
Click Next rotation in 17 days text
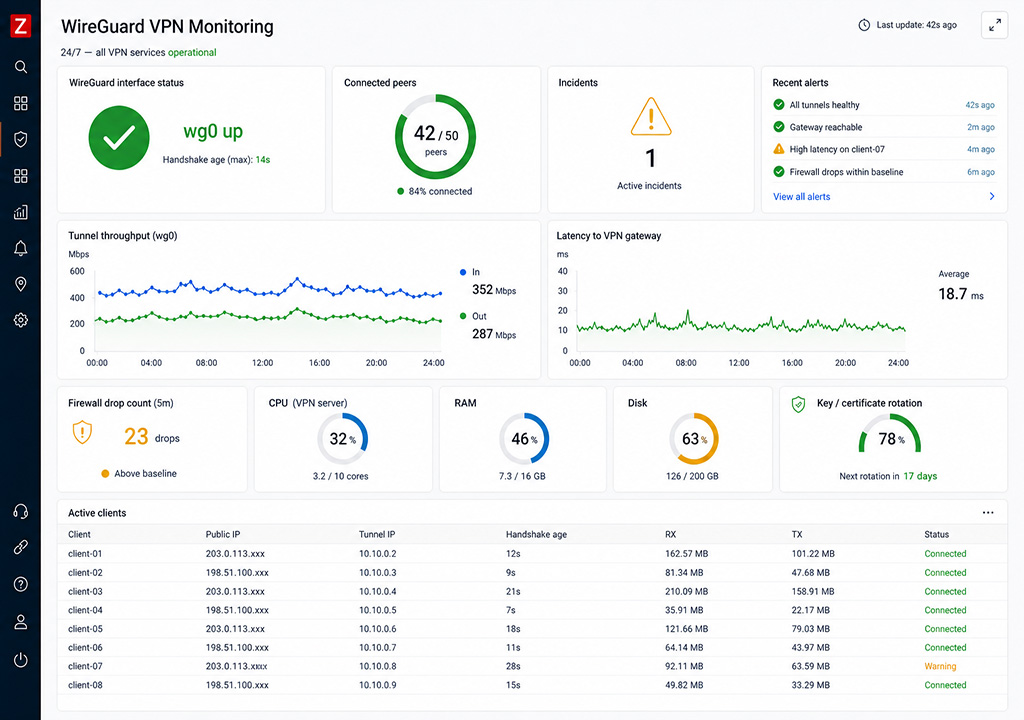[x=888, y=476]
